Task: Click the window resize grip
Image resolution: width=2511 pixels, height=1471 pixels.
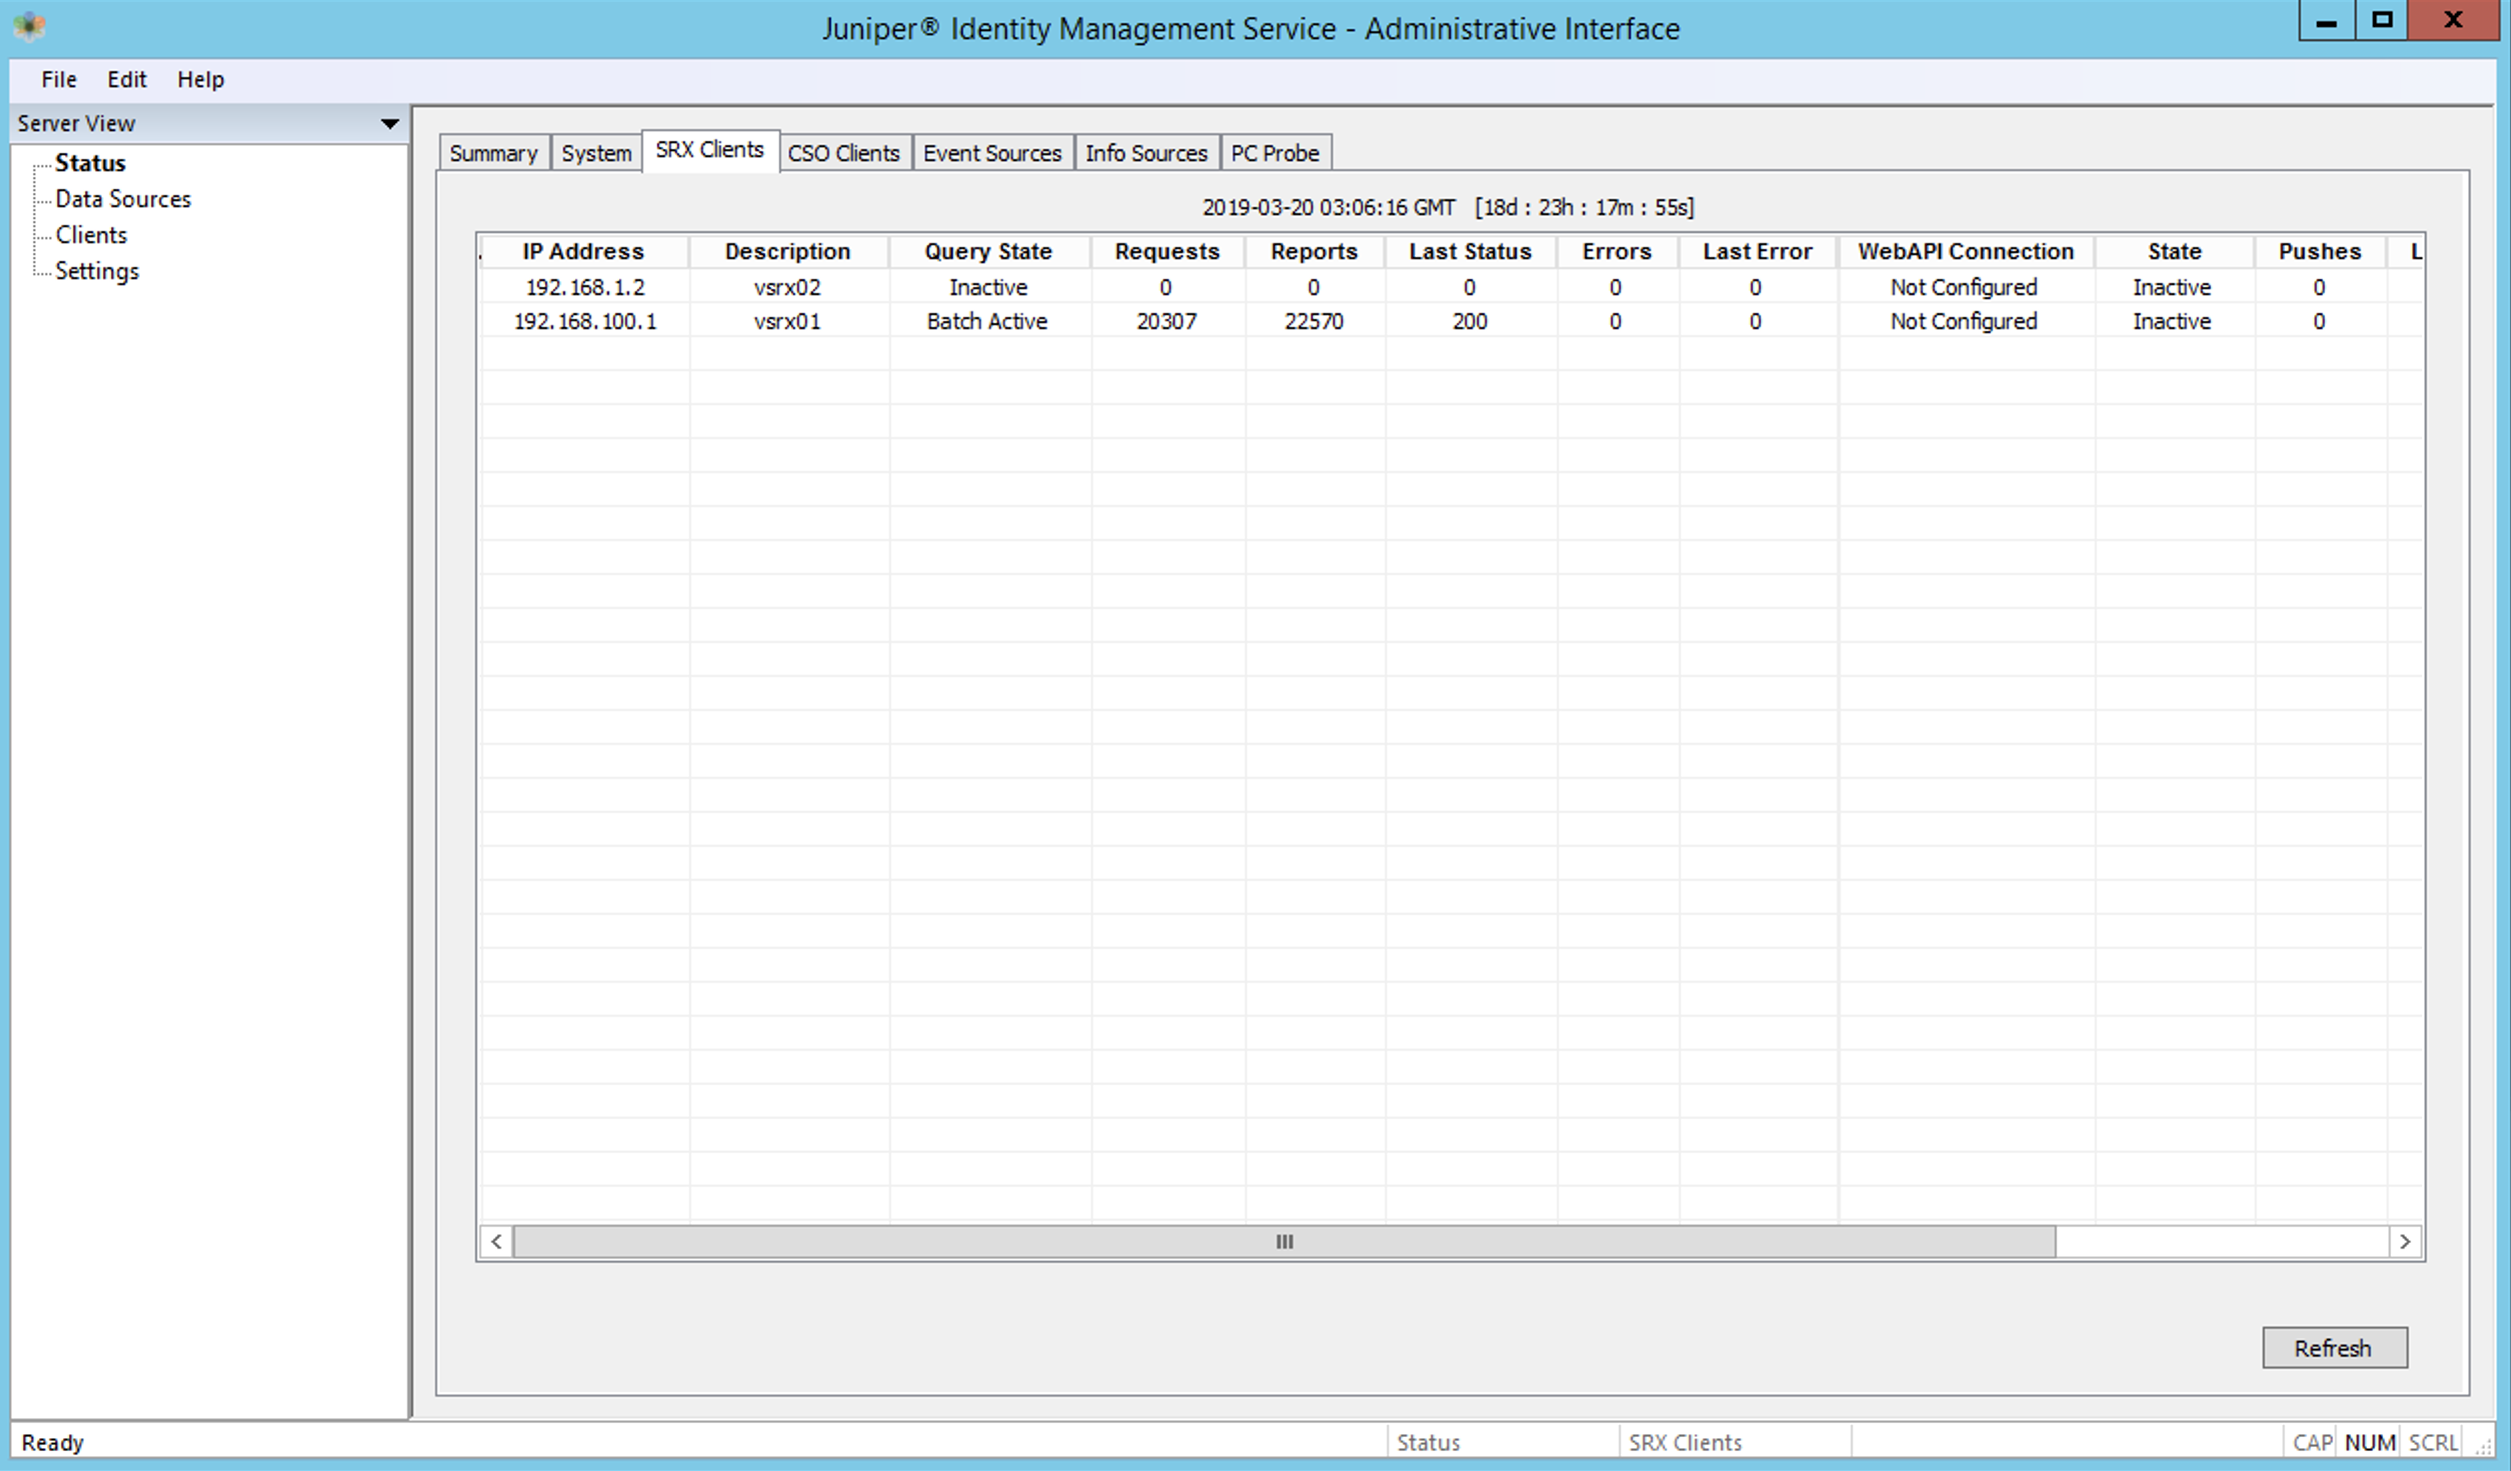Action: (2483, 1445)
